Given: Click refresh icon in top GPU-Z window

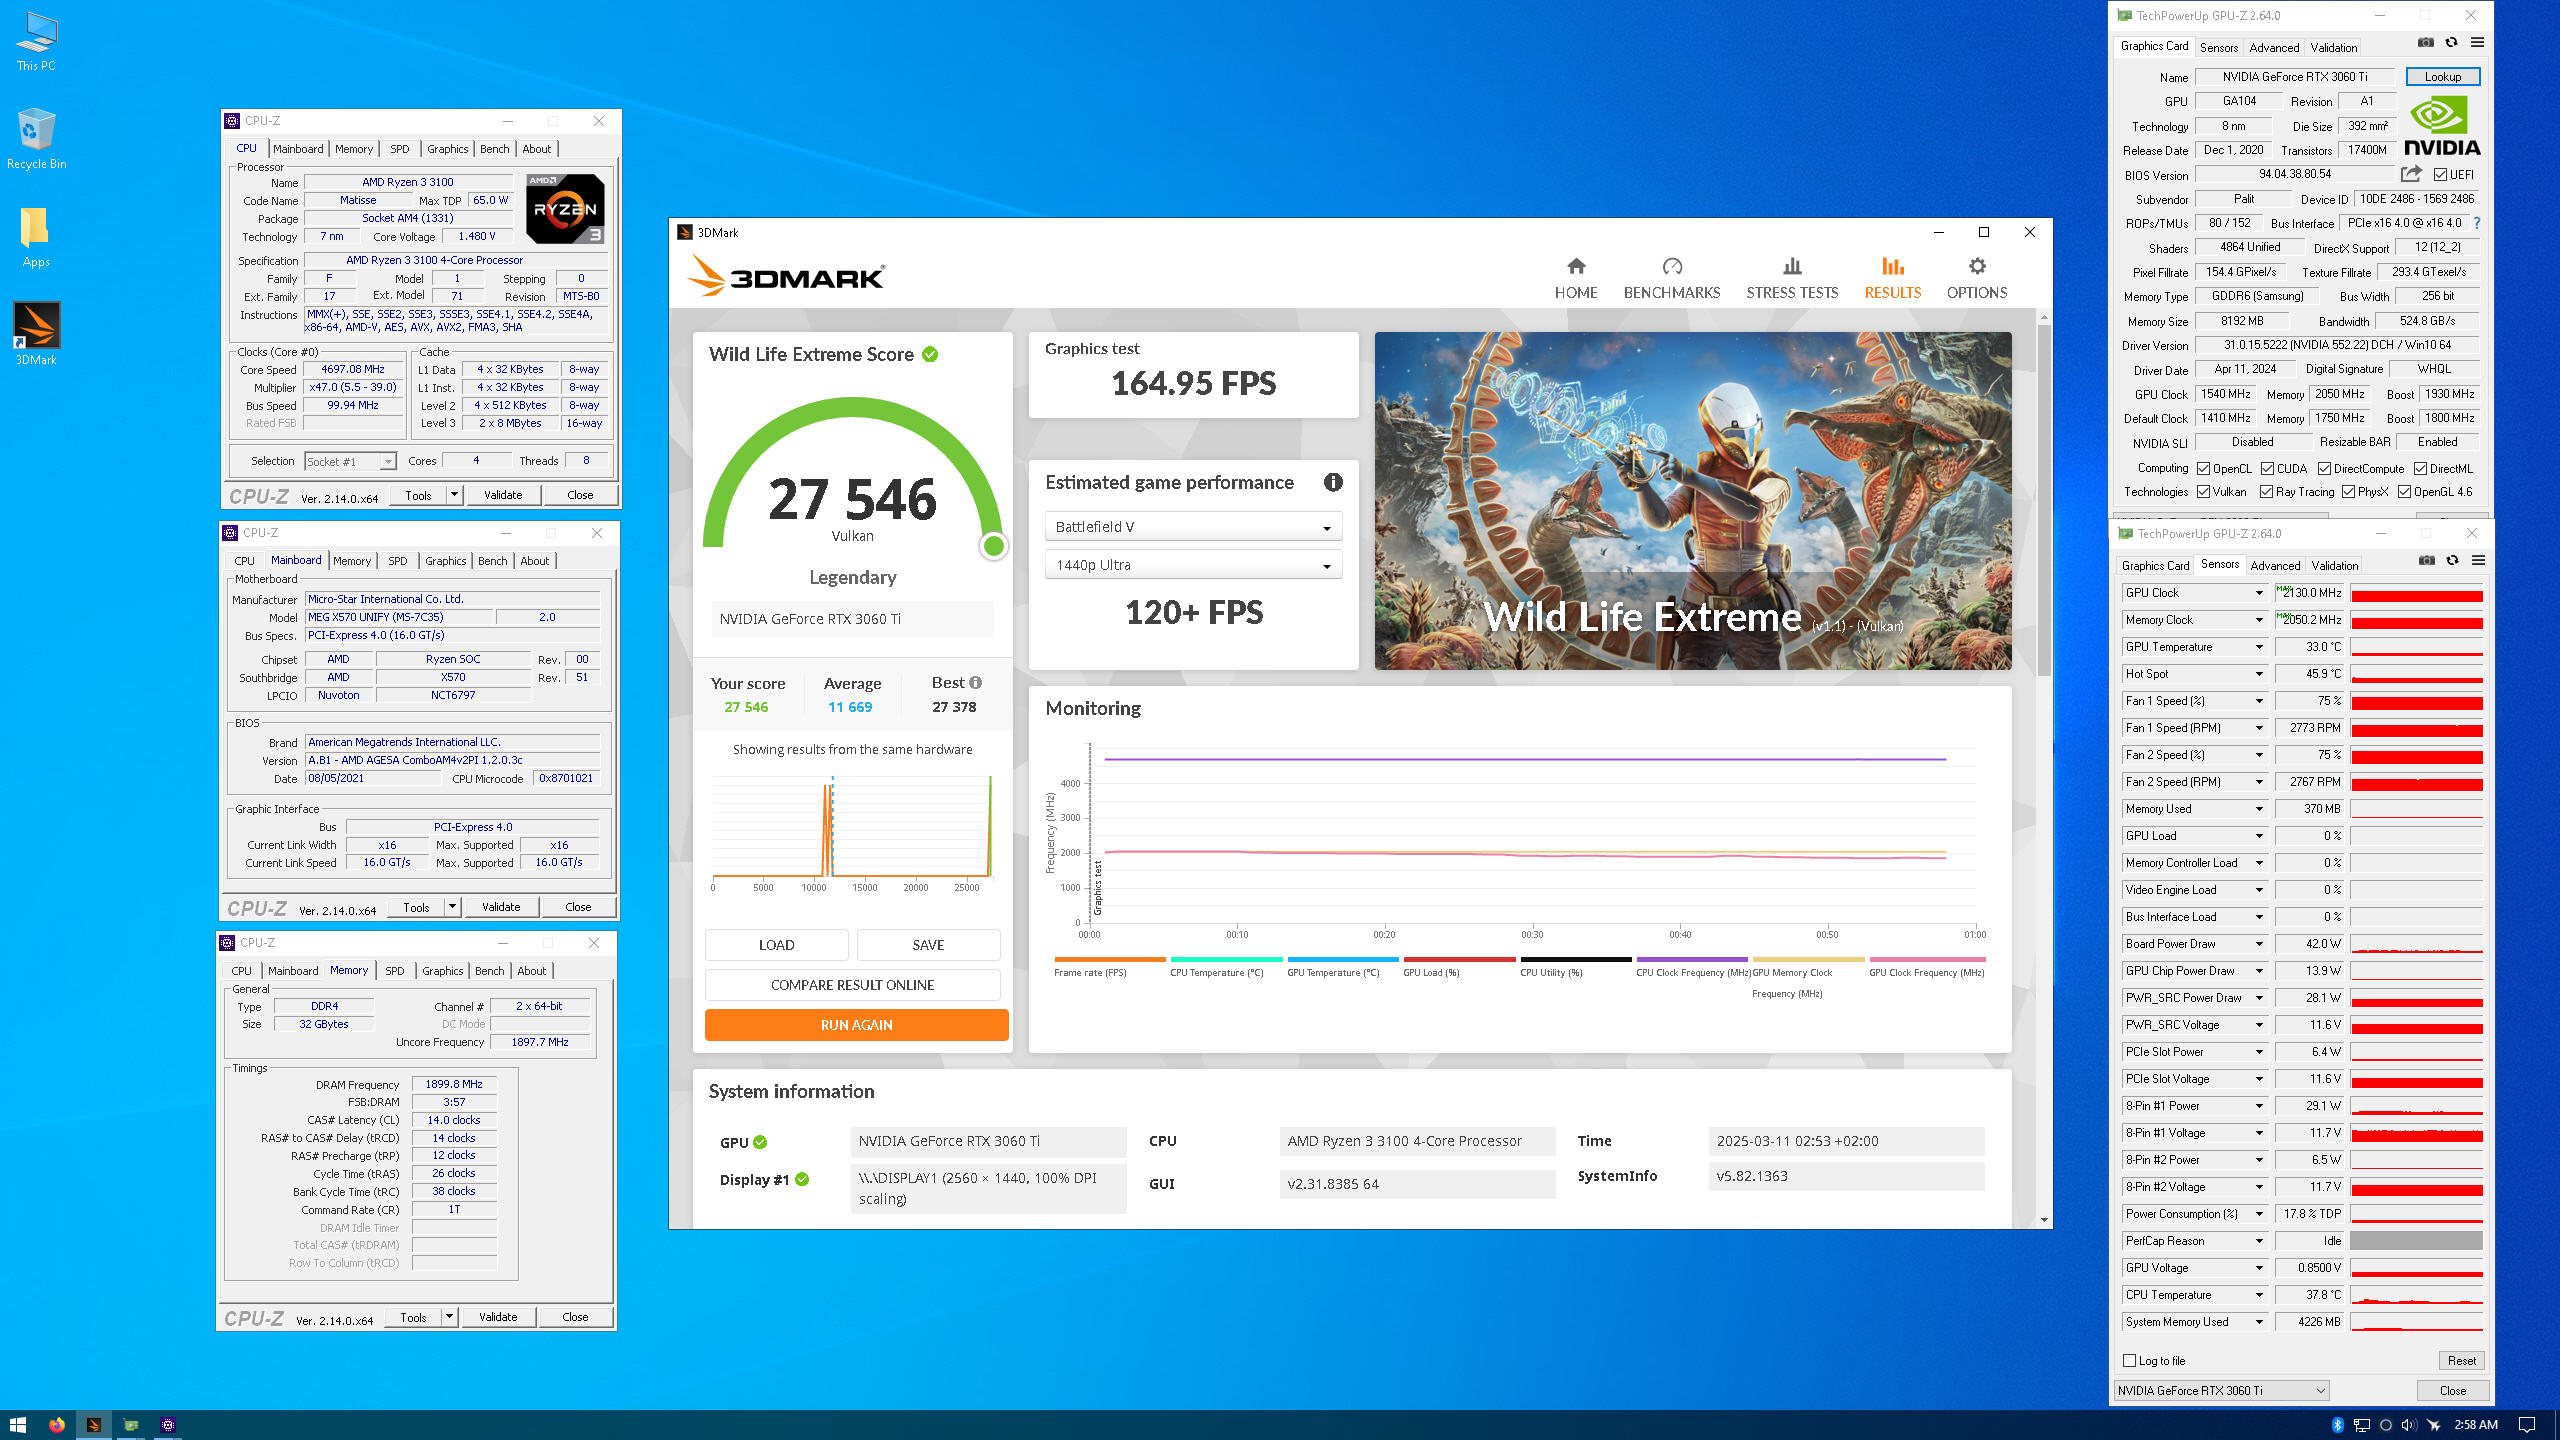Looking at the screenshot, I should pos(2451,42).
